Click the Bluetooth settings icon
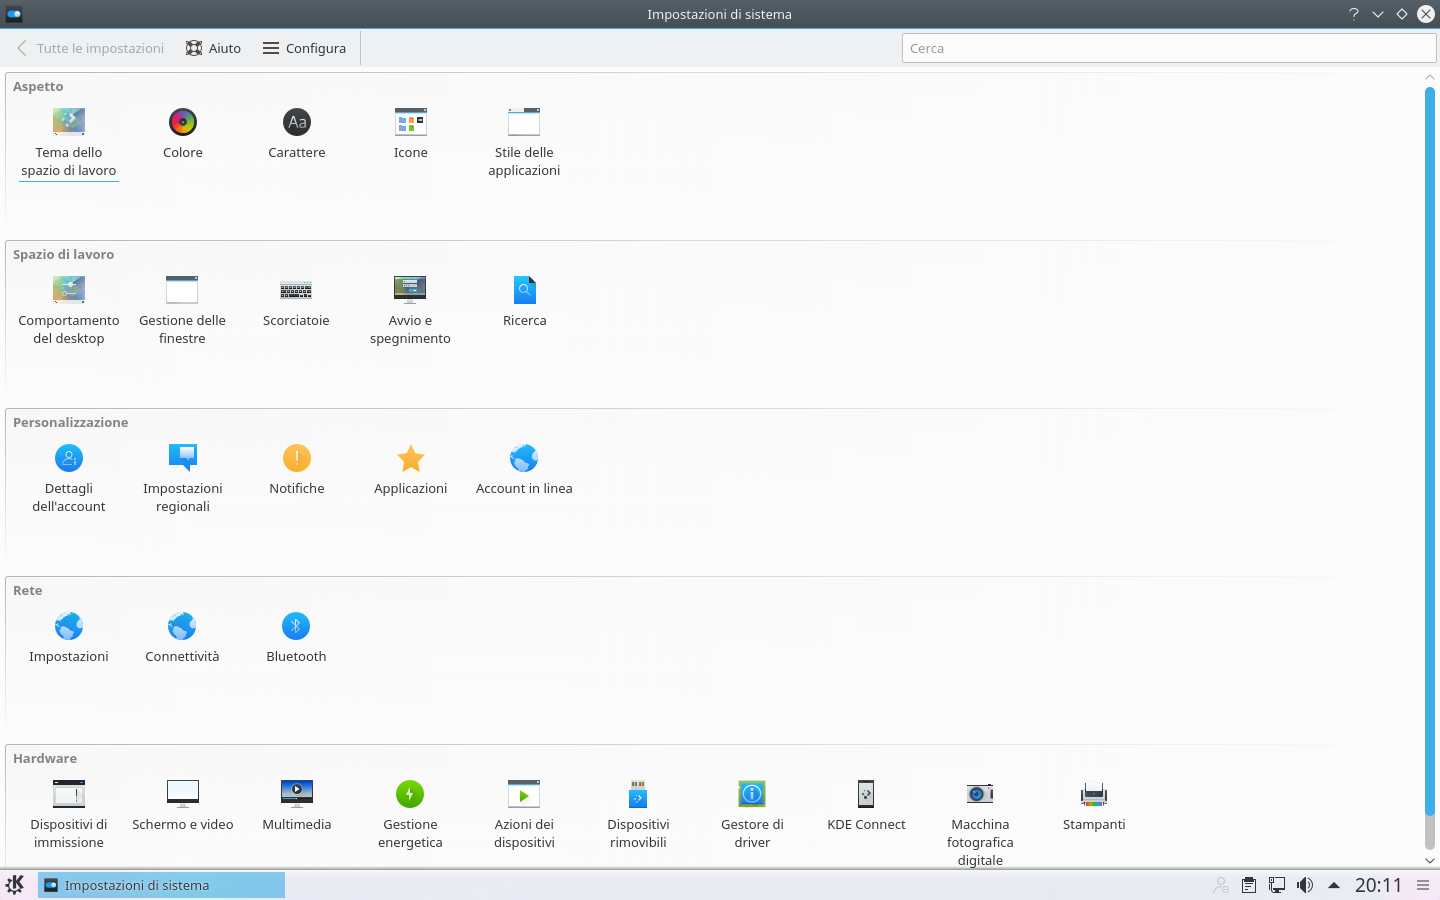This screenshot has height=900, width=1440. click(296, 627)
